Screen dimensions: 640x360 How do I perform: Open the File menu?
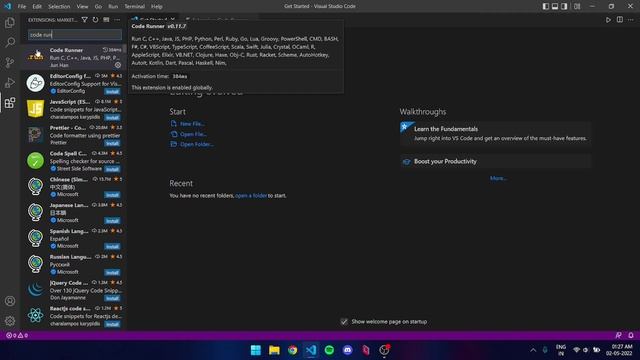tap(22, 7)
